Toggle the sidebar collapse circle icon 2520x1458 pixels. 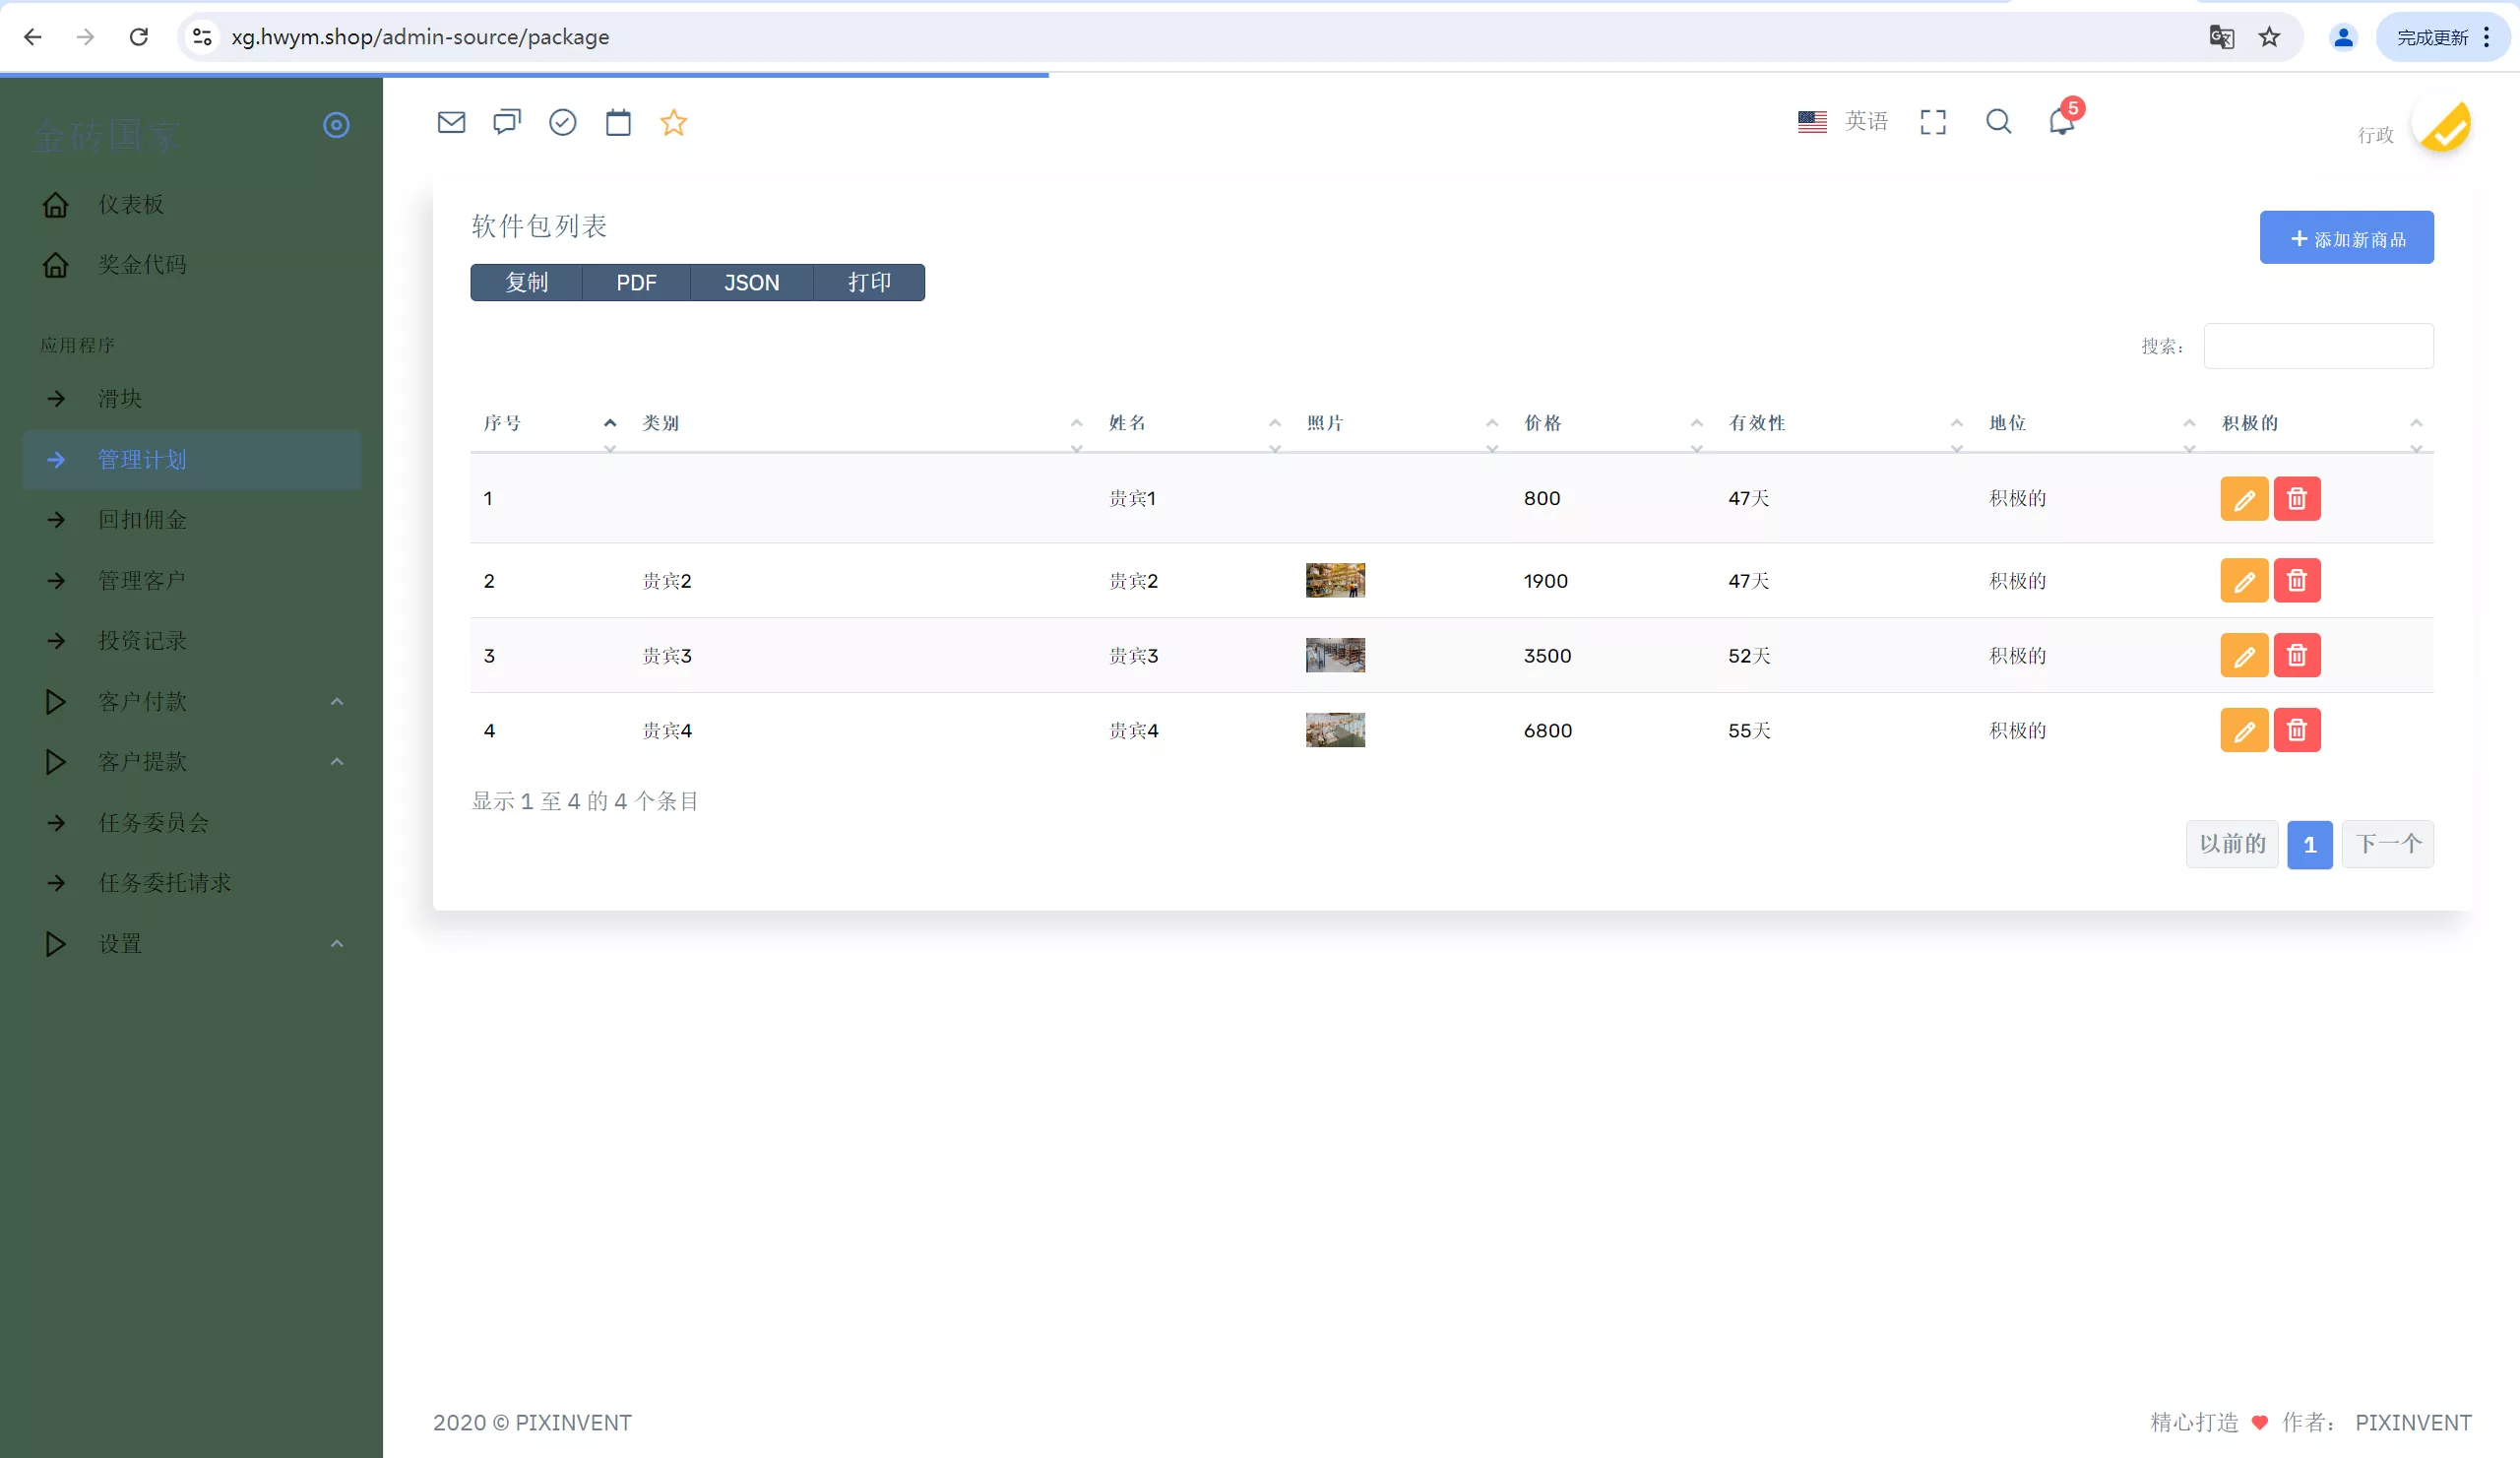coord(336,125)
